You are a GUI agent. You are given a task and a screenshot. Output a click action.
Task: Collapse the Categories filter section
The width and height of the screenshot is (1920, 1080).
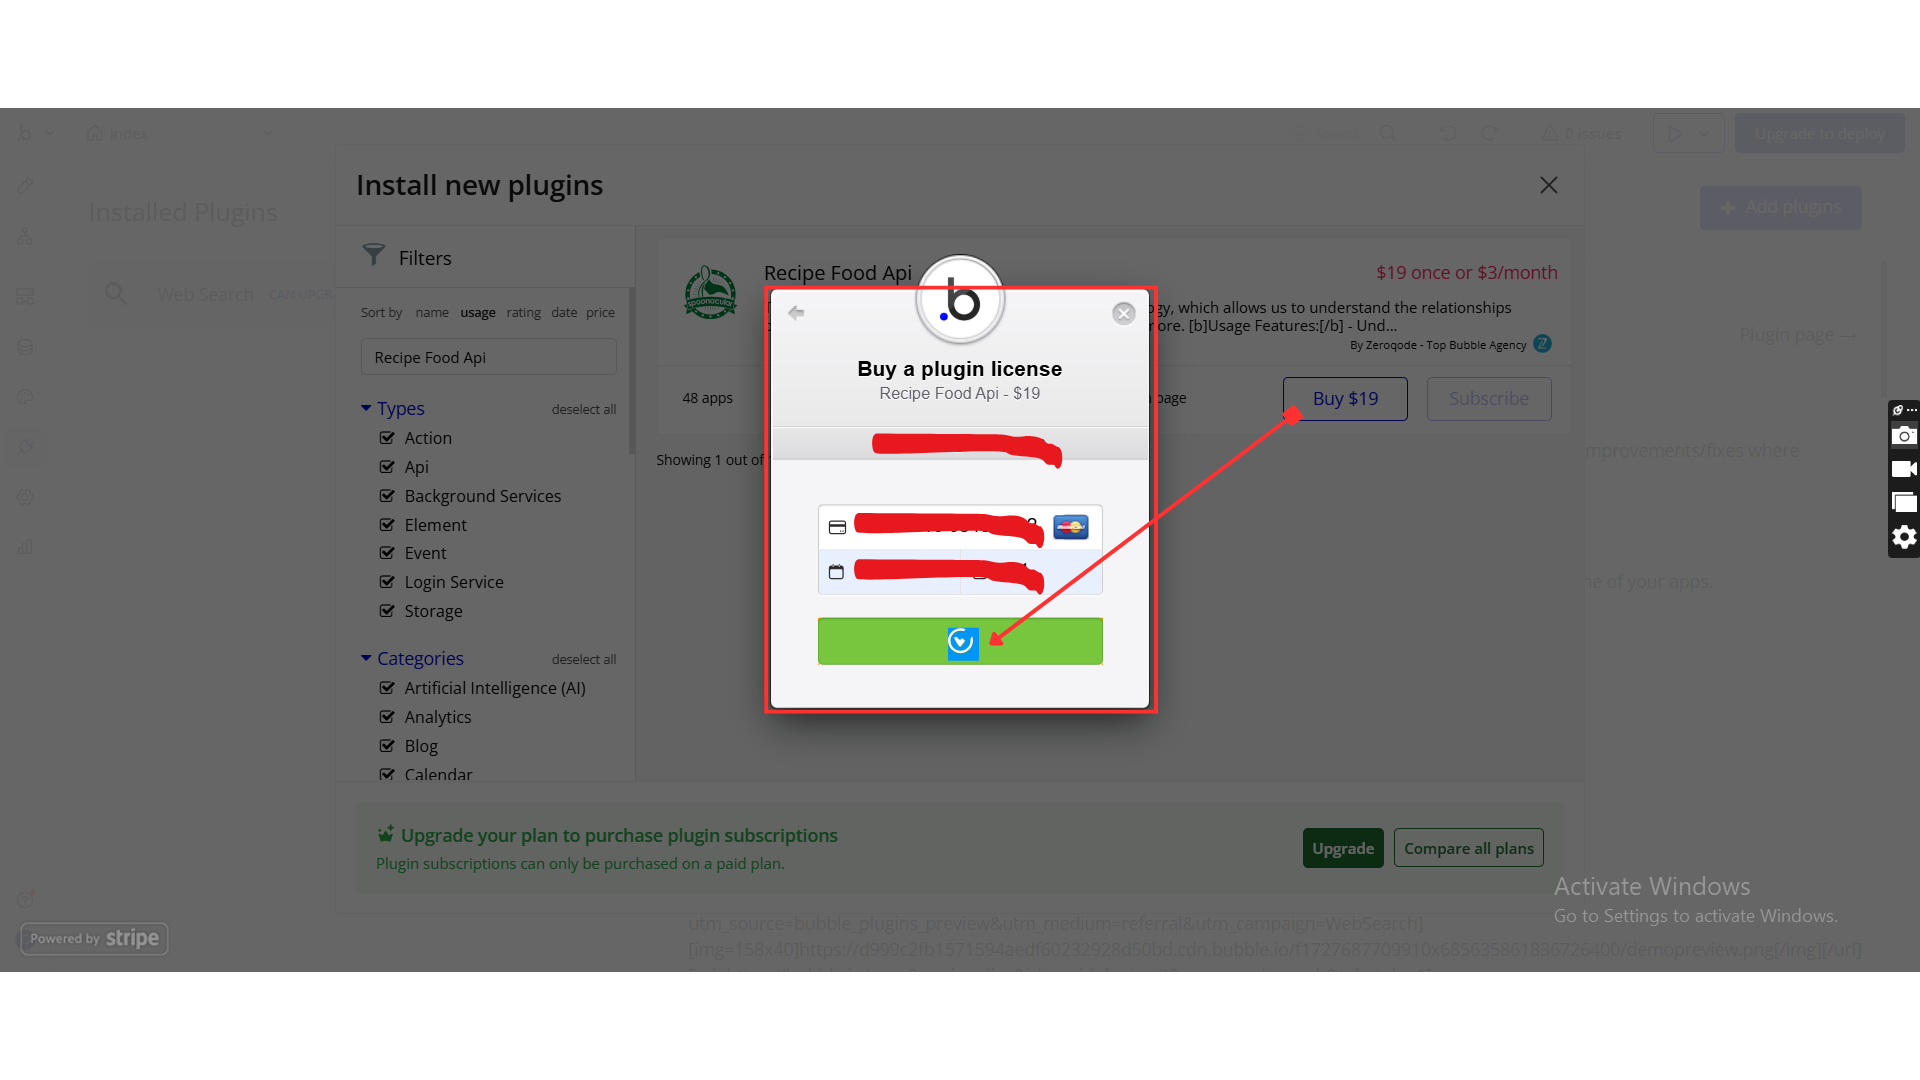click(x=366, y=658)
